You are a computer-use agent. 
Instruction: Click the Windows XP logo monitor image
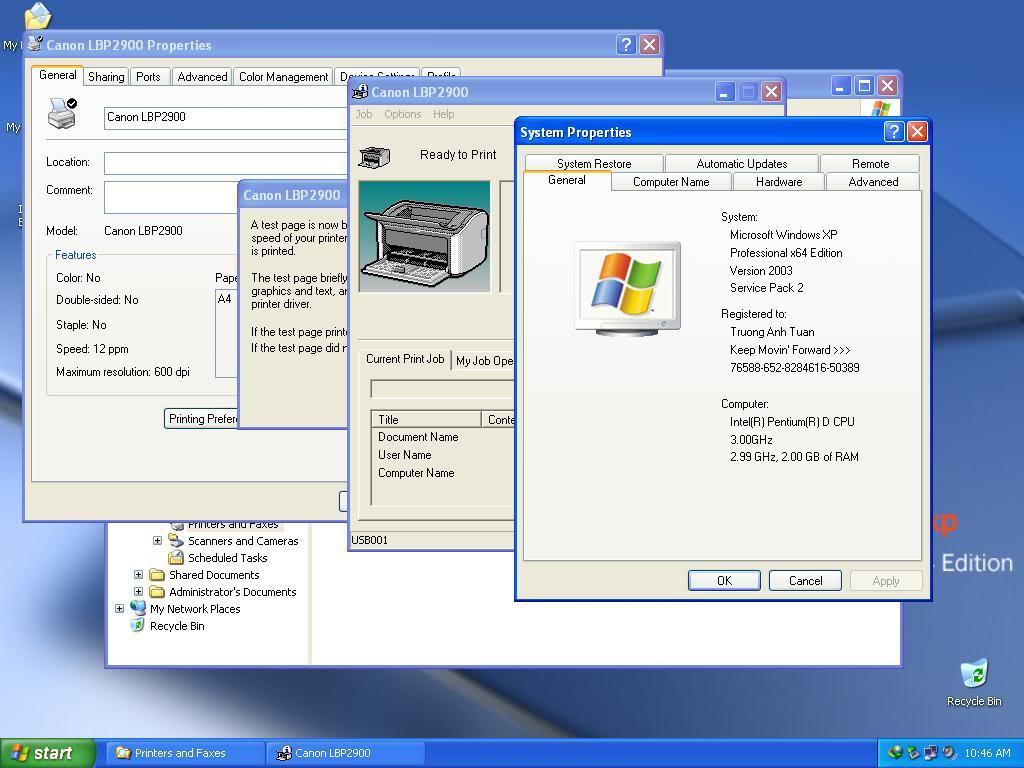point(628,288)
